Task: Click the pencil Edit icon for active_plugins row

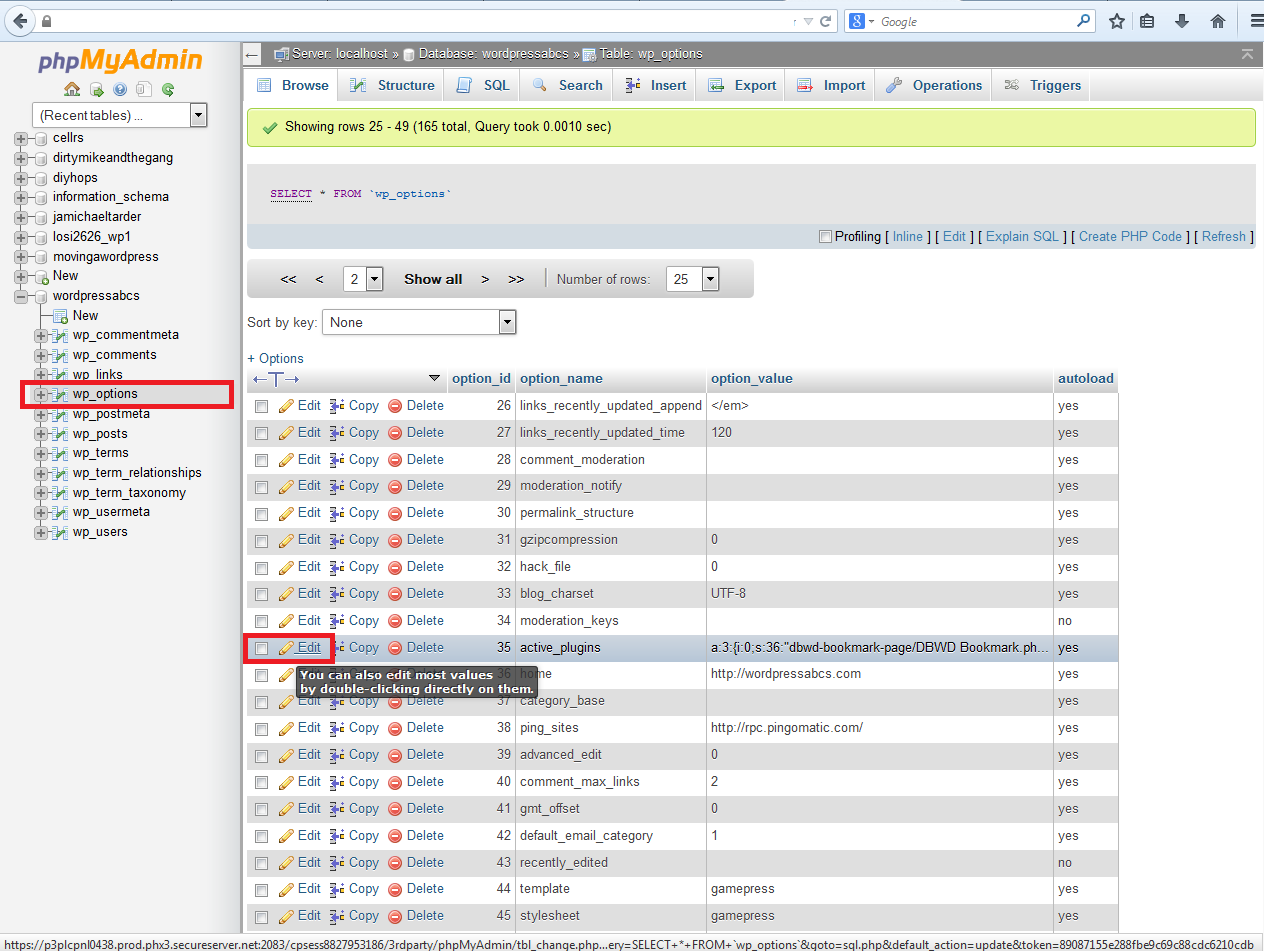Action: coord(286,648)
